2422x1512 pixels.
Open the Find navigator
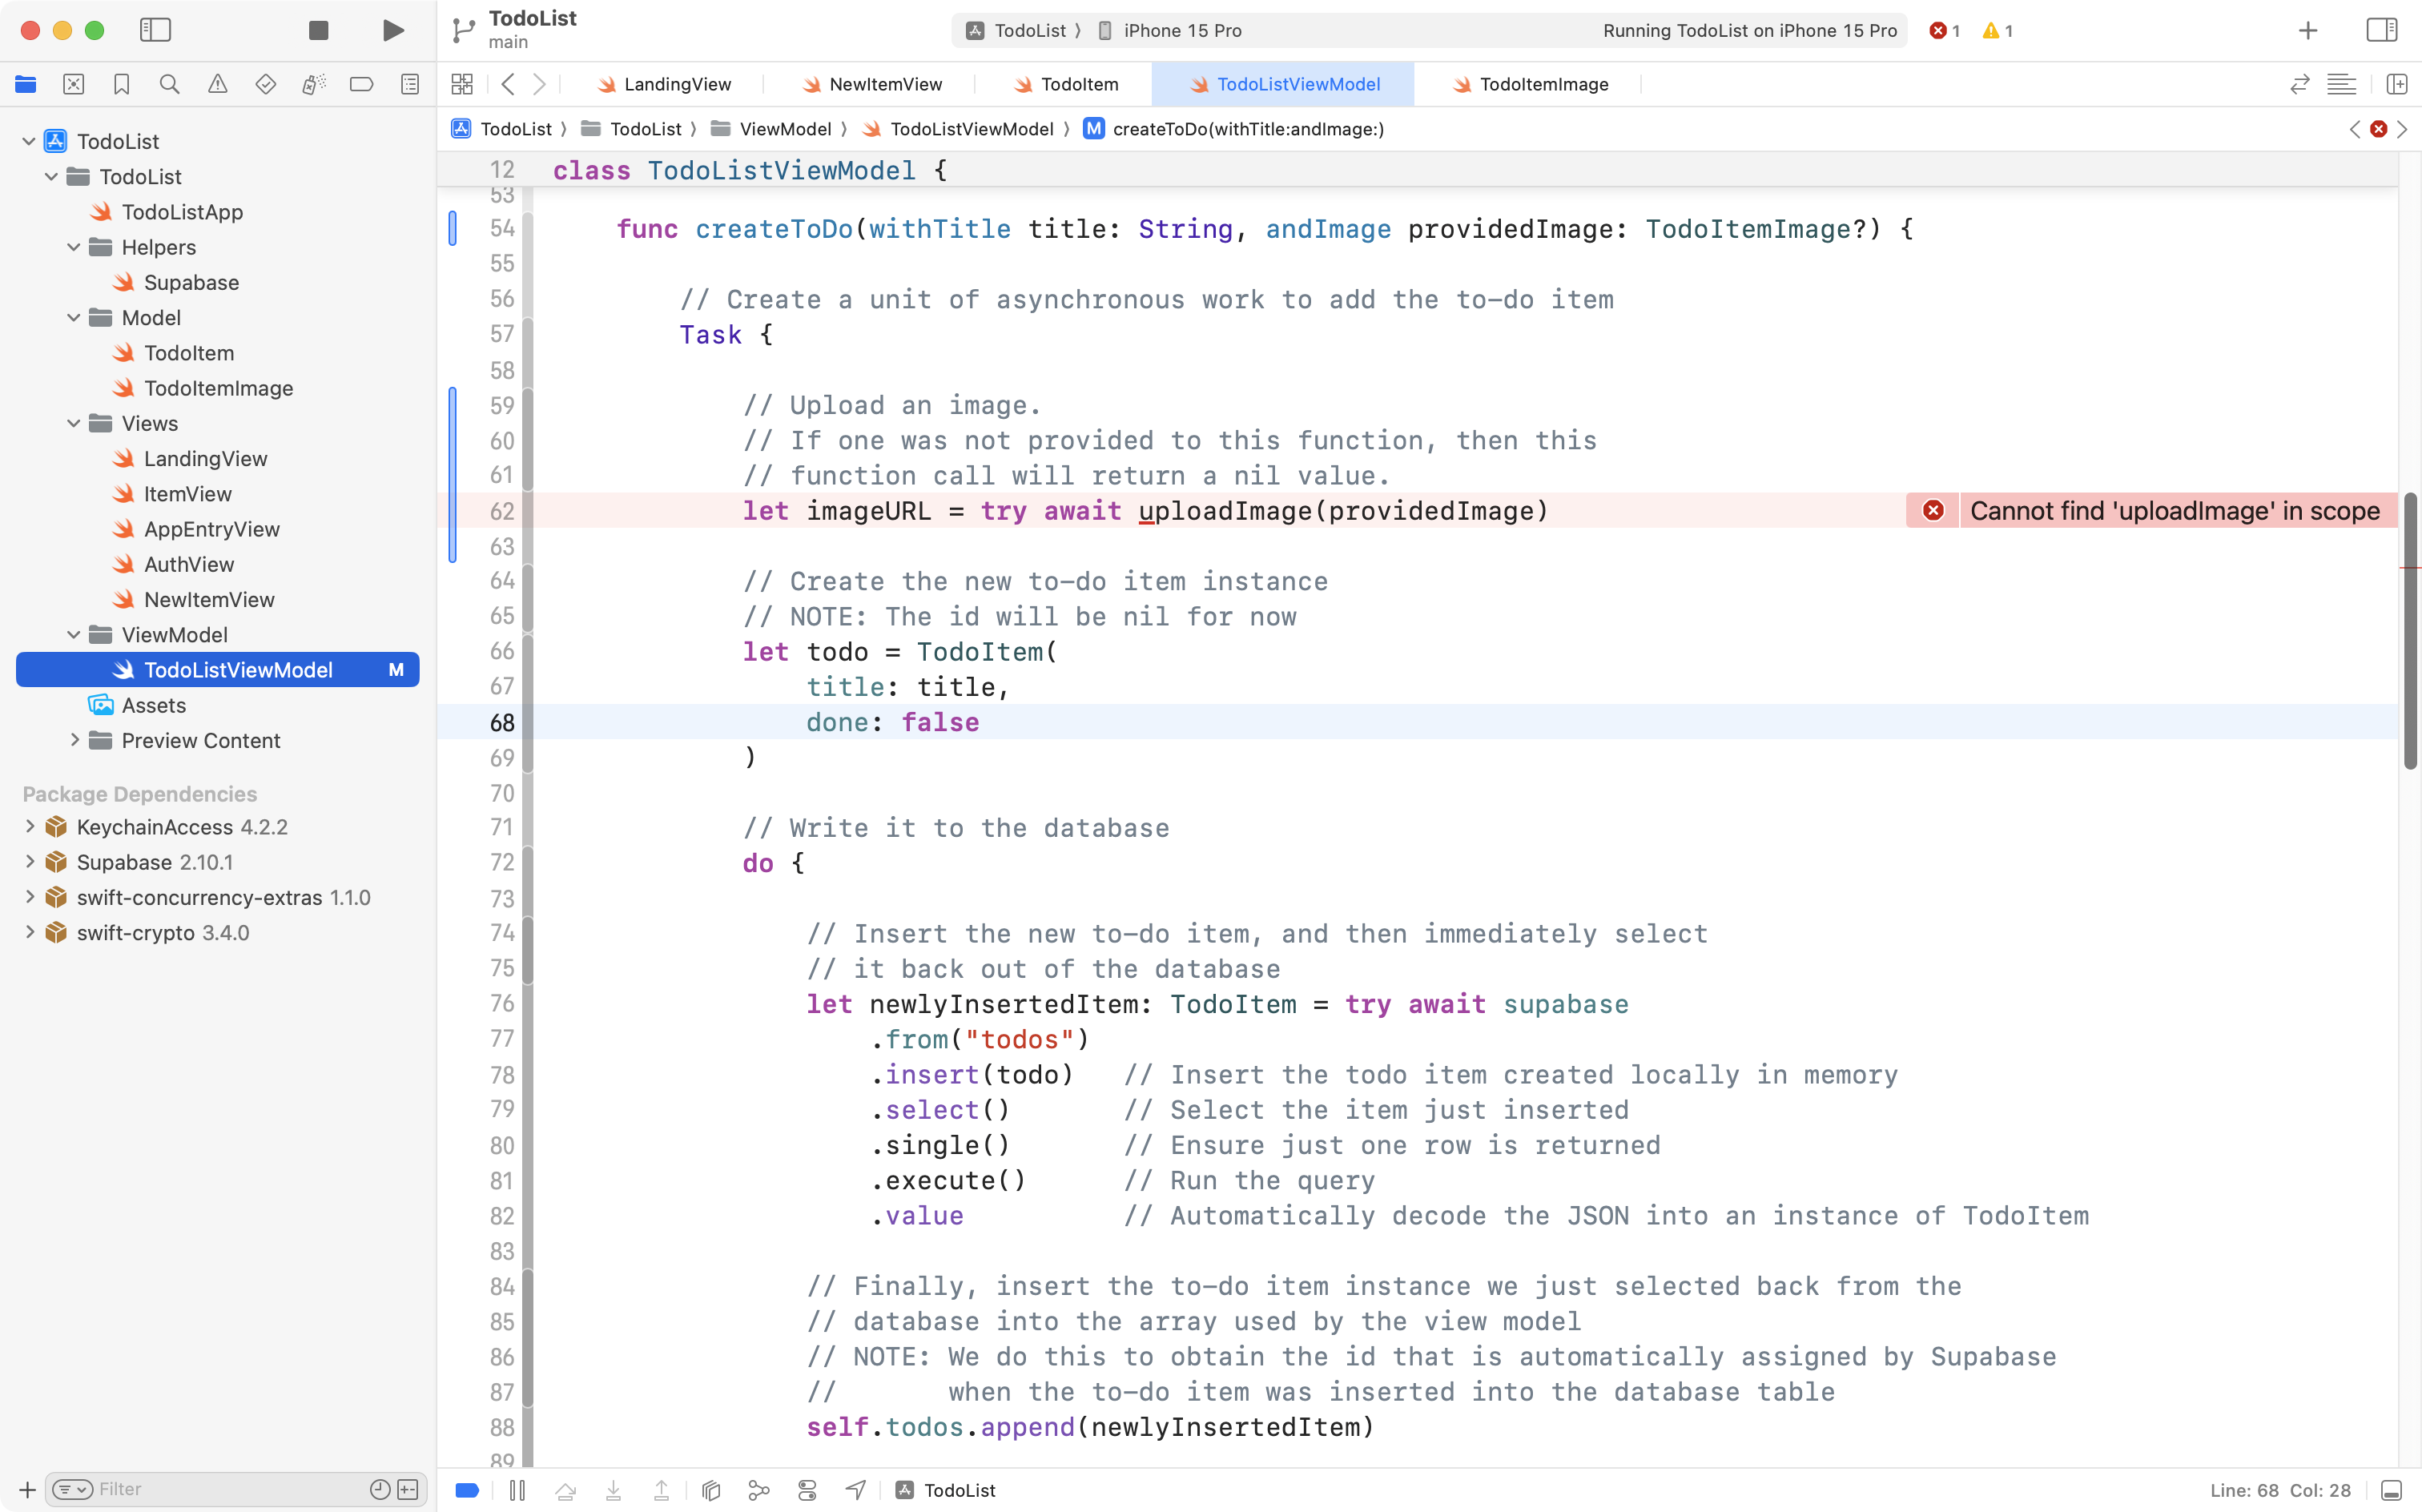coord(169,84)
